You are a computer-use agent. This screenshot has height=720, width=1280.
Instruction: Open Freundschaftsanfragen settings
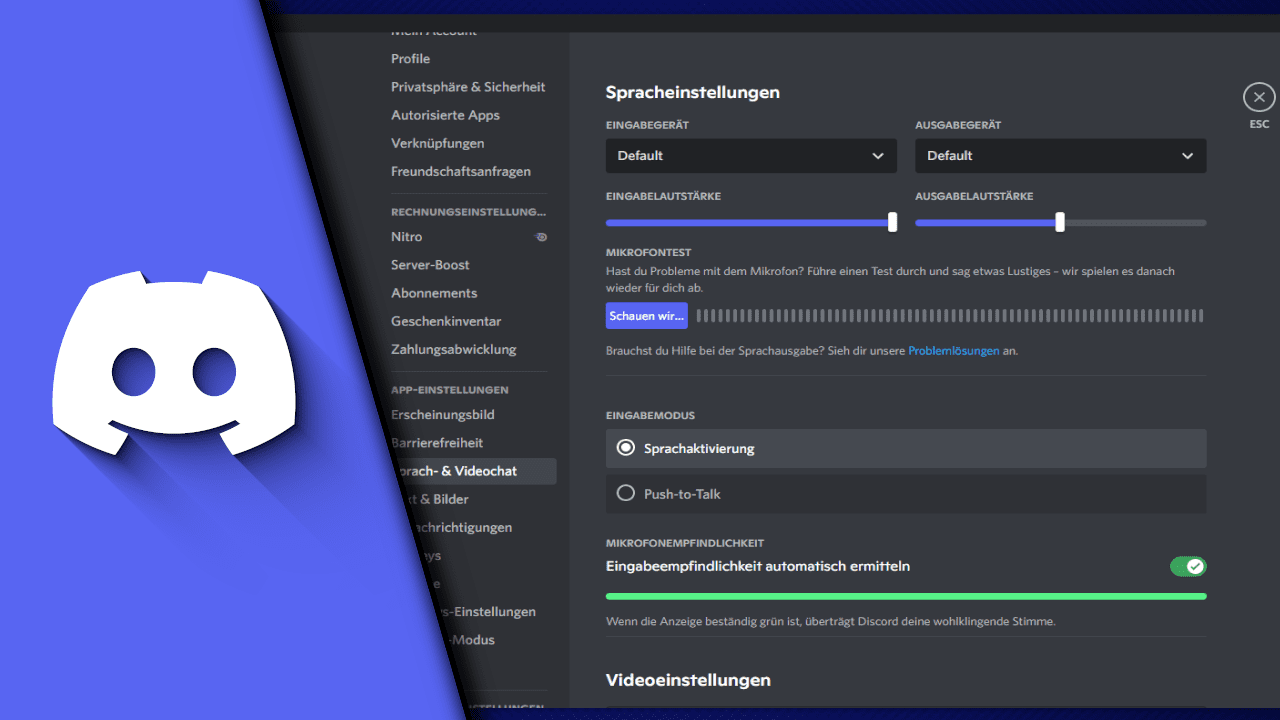(461, 171)
